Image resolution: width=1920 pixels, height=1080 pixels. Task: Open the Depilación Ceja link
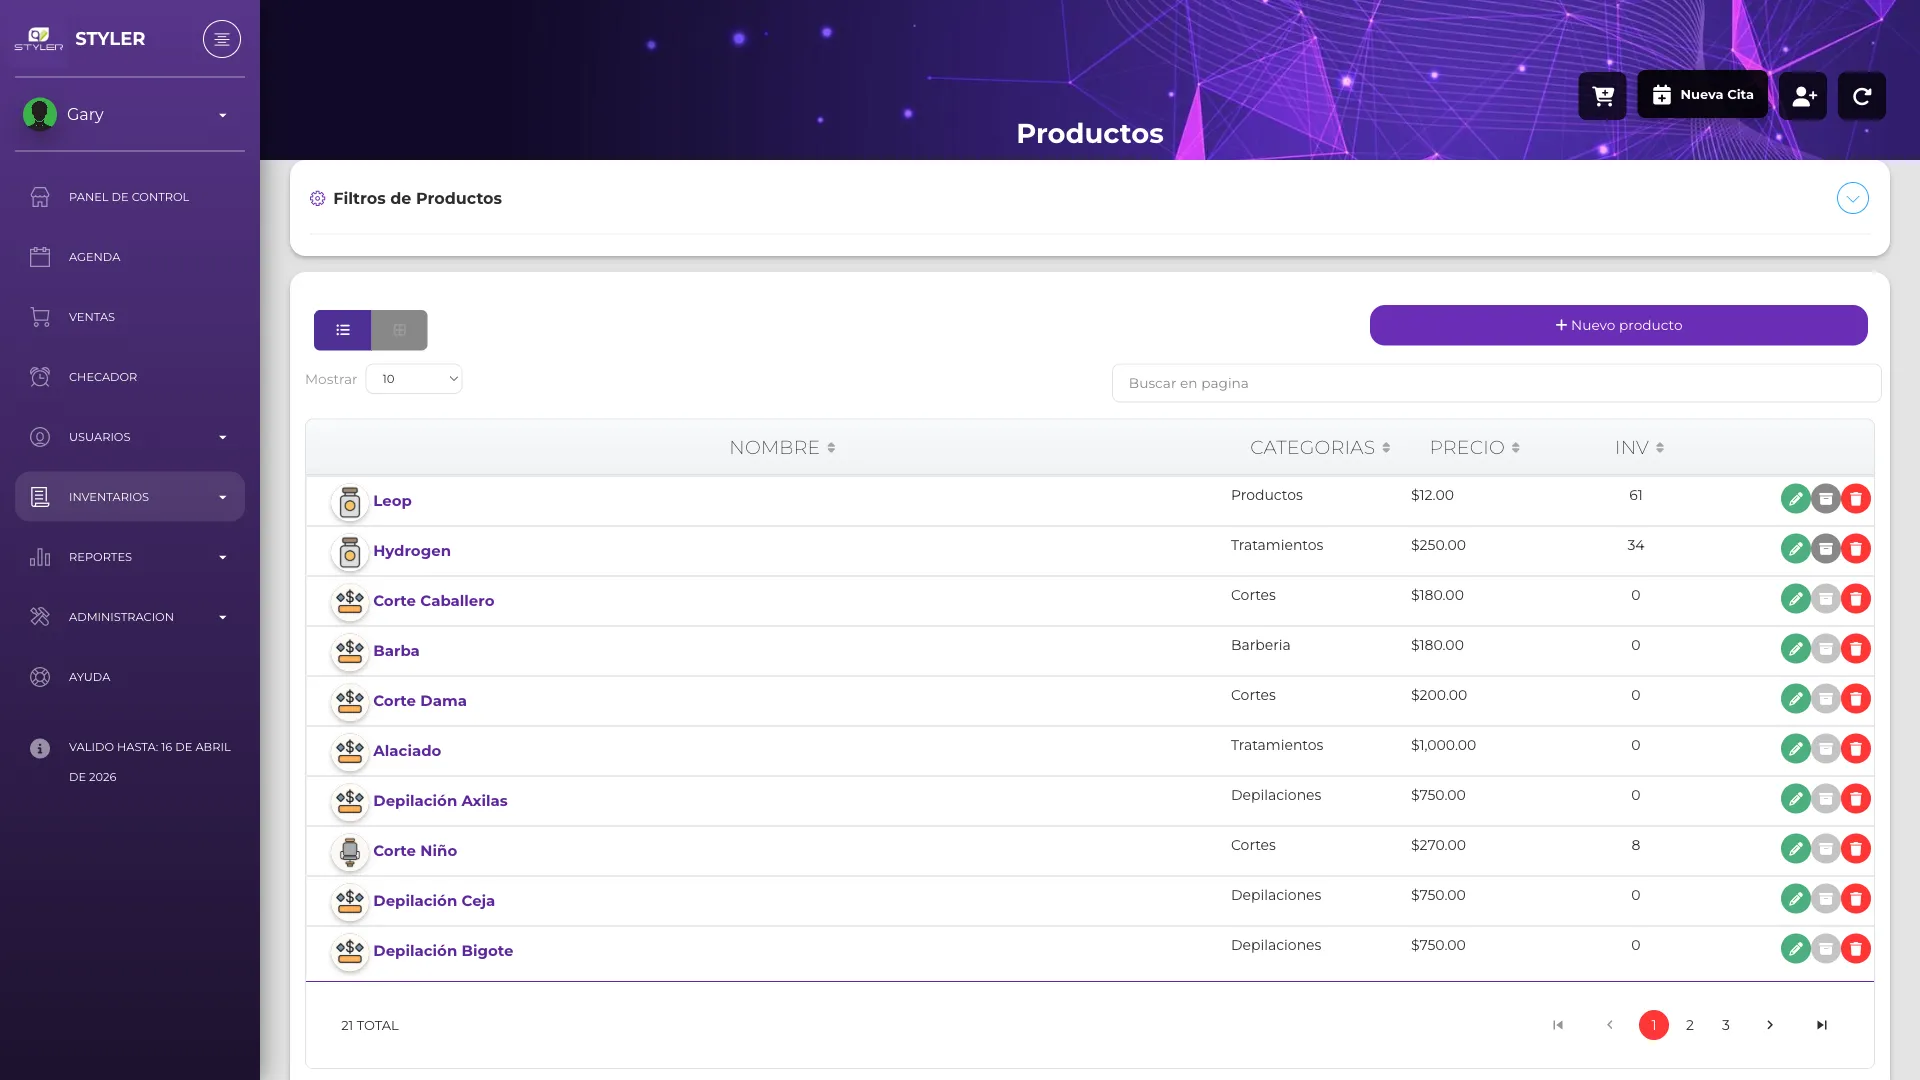tap(434, 901)
